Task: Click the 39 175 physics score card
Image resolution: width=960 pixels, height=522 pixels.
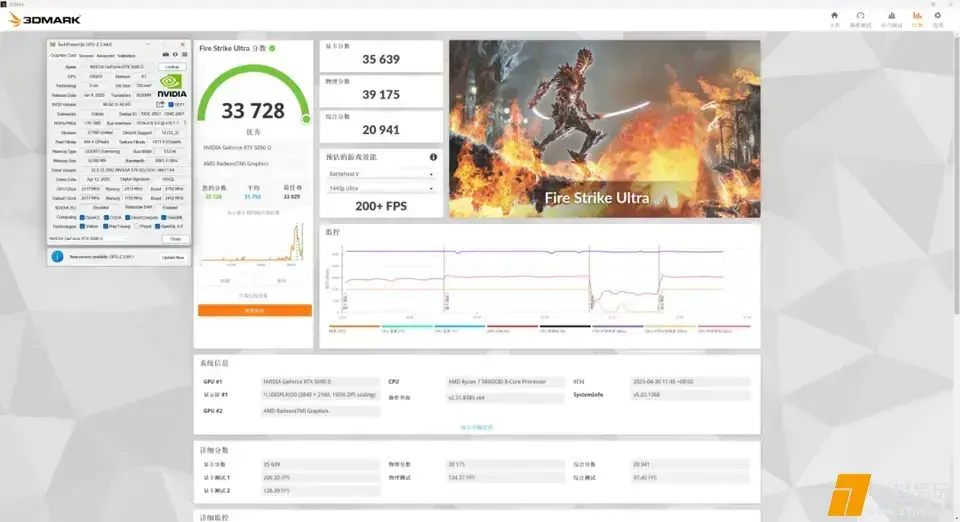Action: point(381,92)
